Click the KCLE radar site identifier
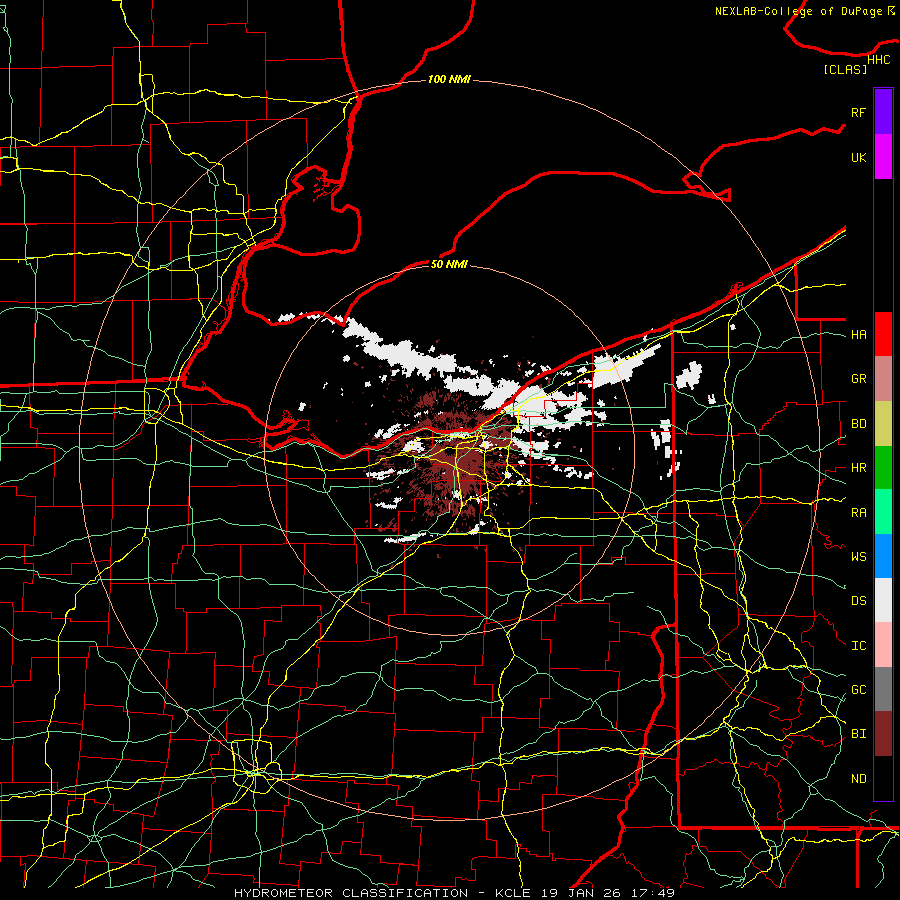This screenshot has width=900, height=900. [513, 893]
